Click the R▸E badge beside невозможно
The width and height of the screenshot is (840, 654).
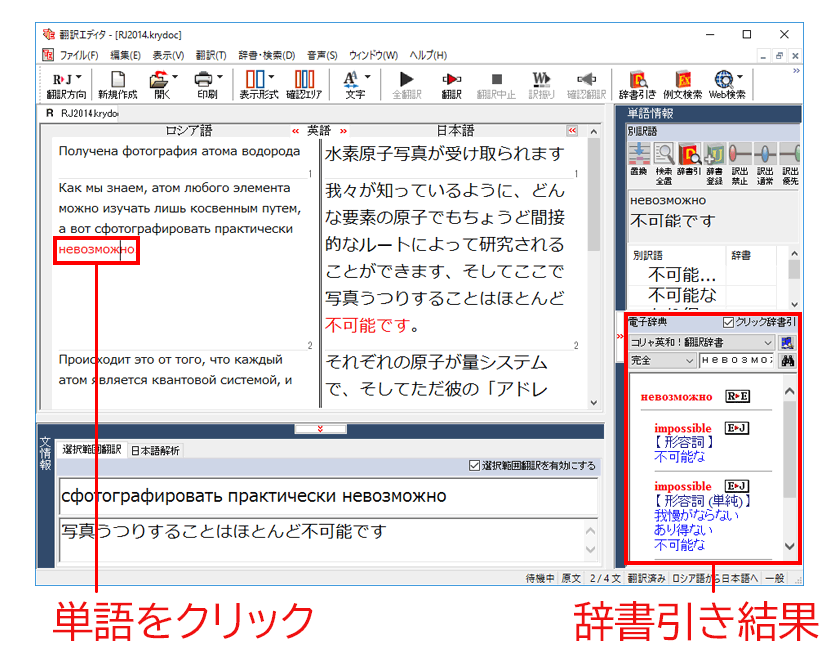tap(738, 396)
